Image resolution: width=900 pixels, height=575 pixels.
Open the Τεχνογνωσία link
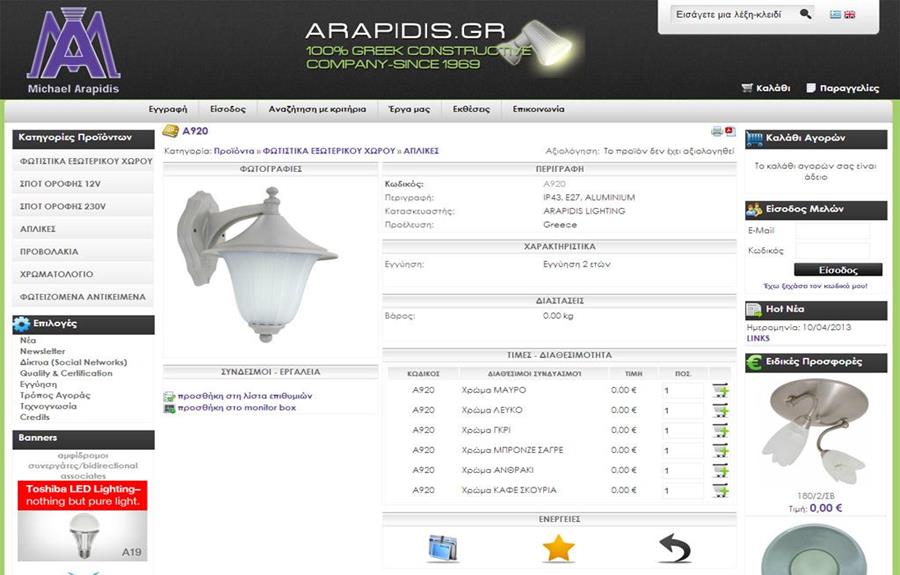pyautogui.click(x=48, y=406)
